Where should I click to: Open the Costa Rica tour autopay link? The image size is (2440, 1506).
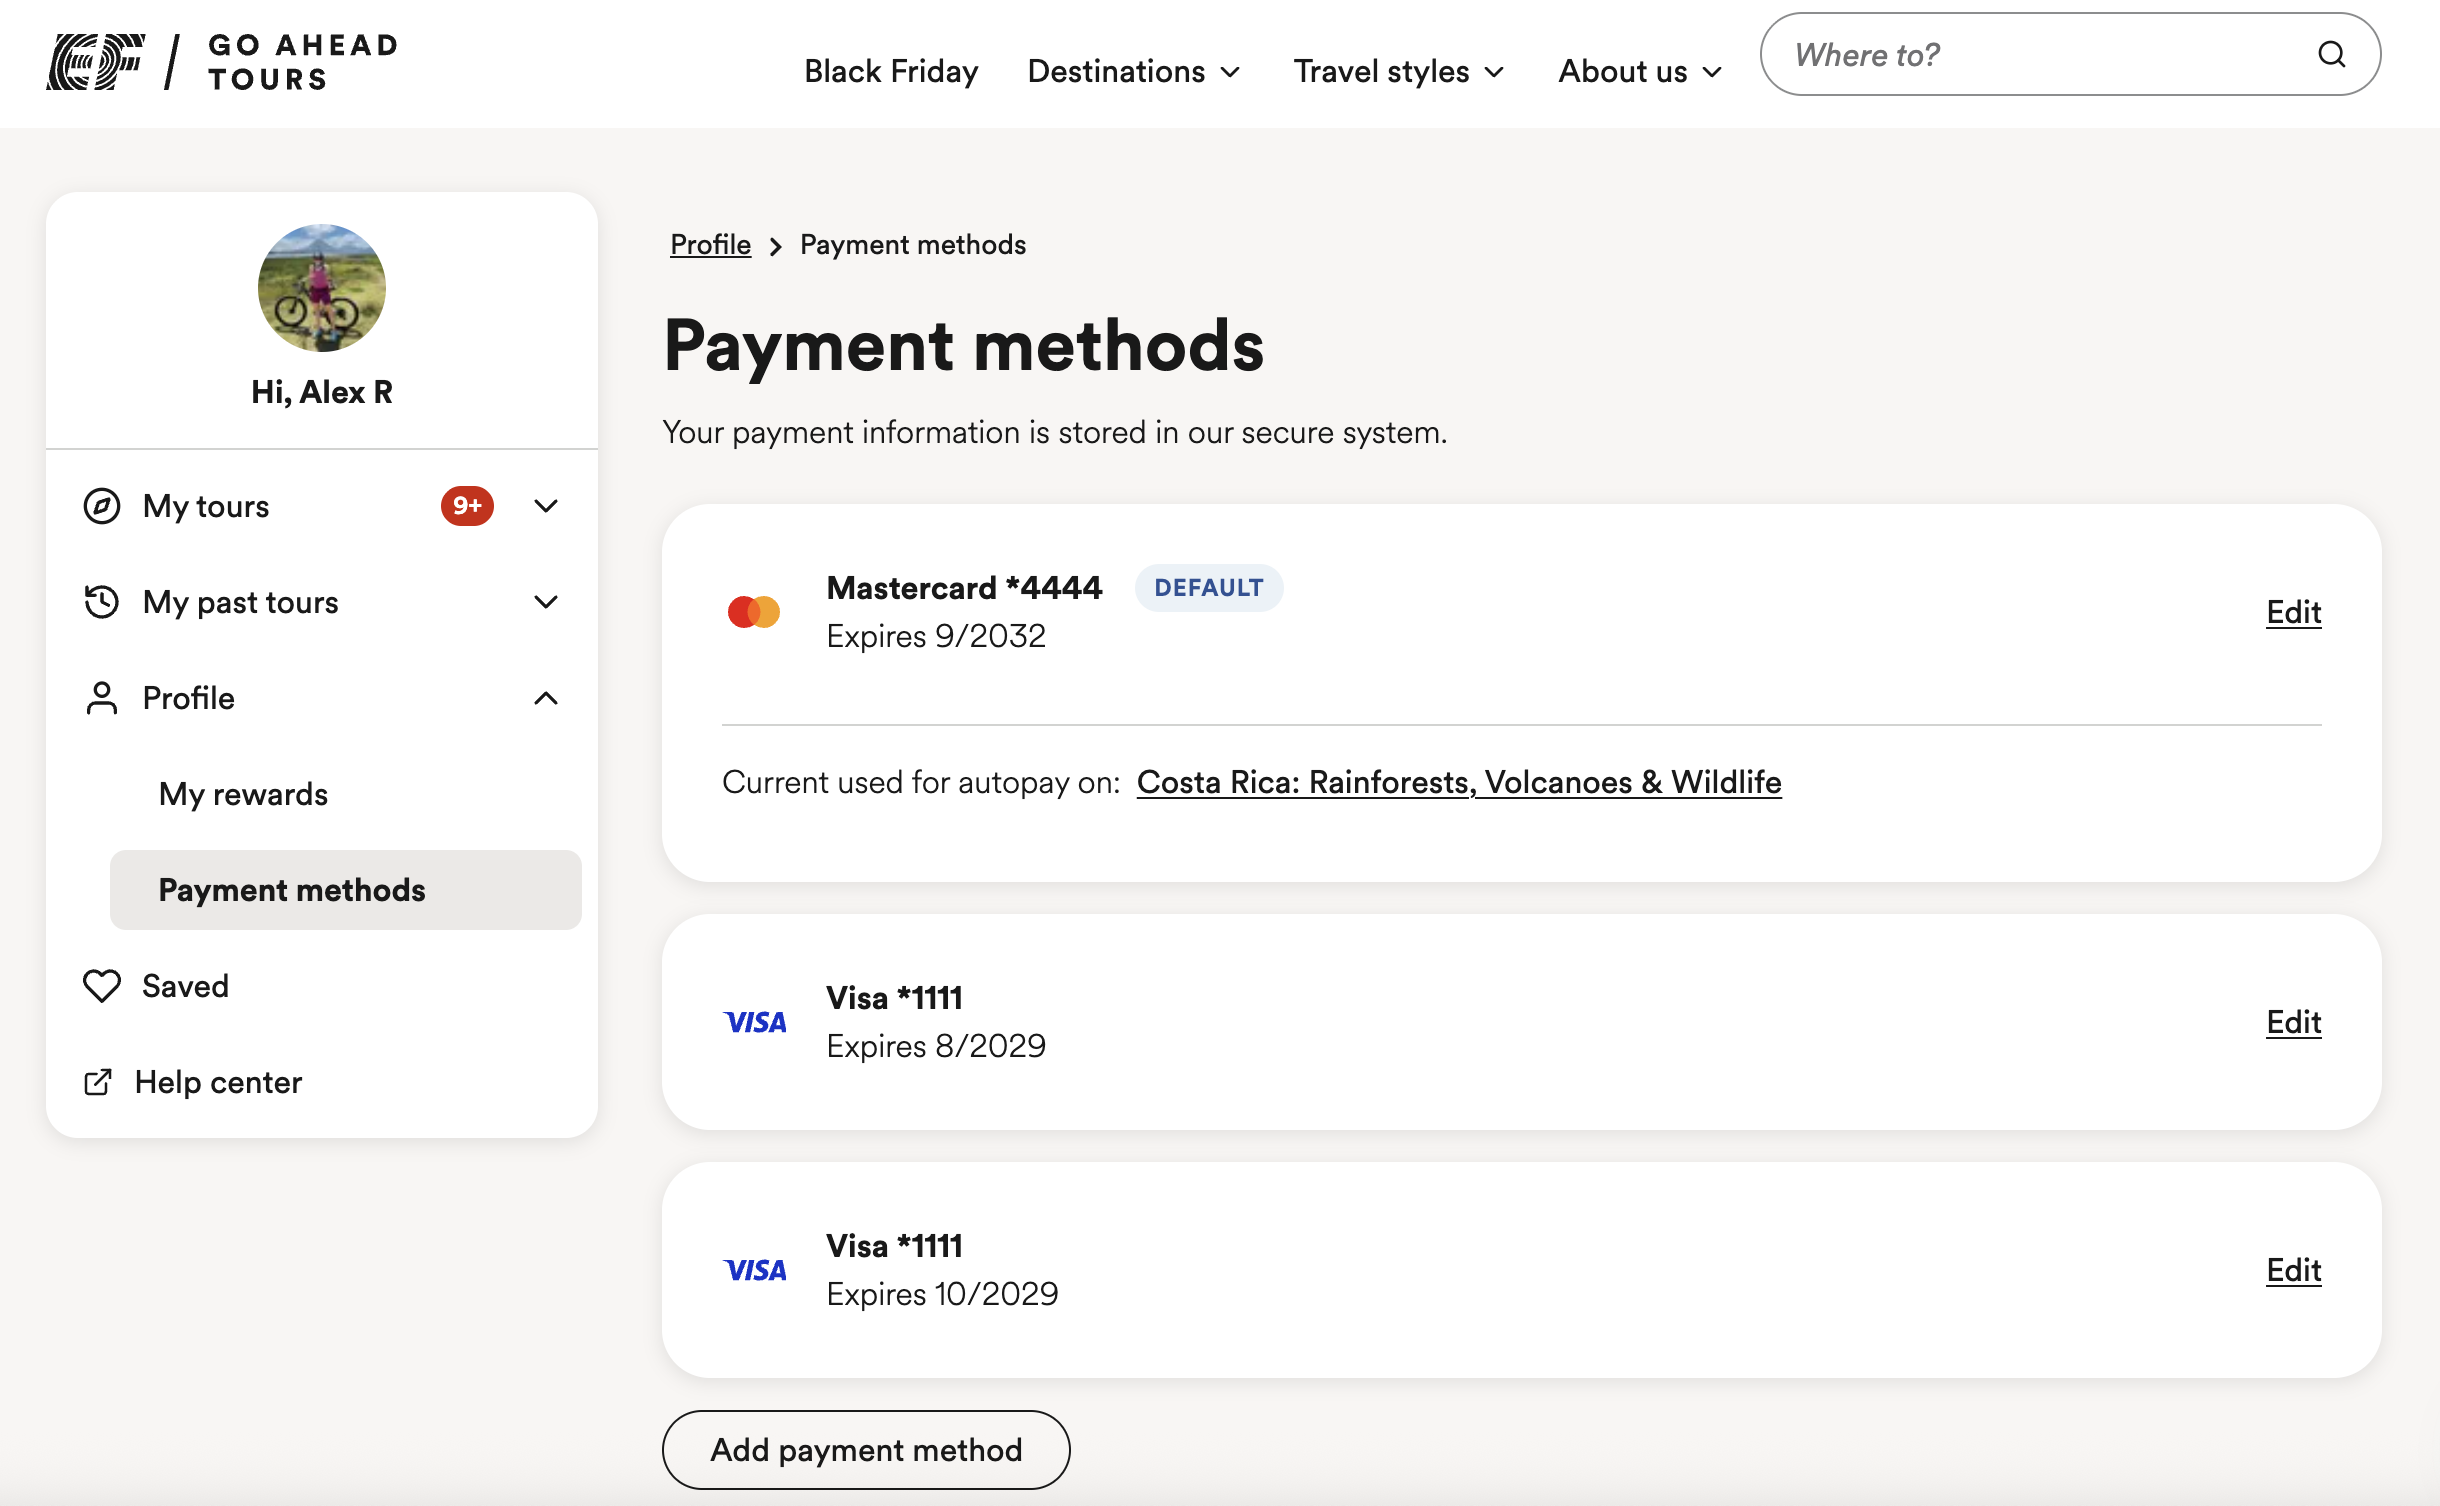pos(1457,782)
